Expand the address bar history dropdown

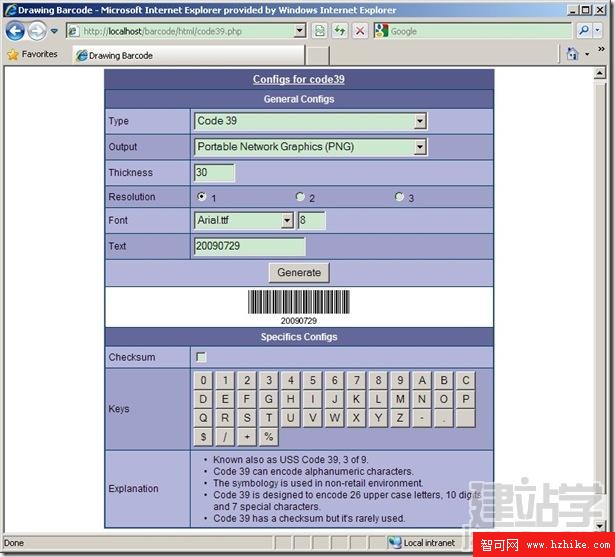tap(300, 31)
